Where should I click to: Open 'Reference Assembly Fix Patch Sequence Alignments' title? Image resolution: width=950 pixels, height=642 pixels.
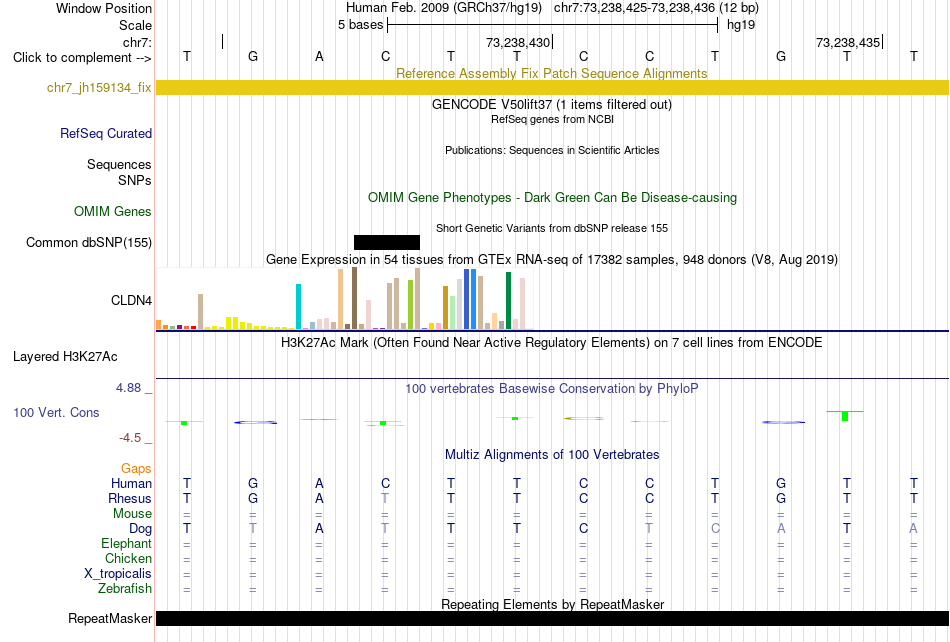click(552, 73)
